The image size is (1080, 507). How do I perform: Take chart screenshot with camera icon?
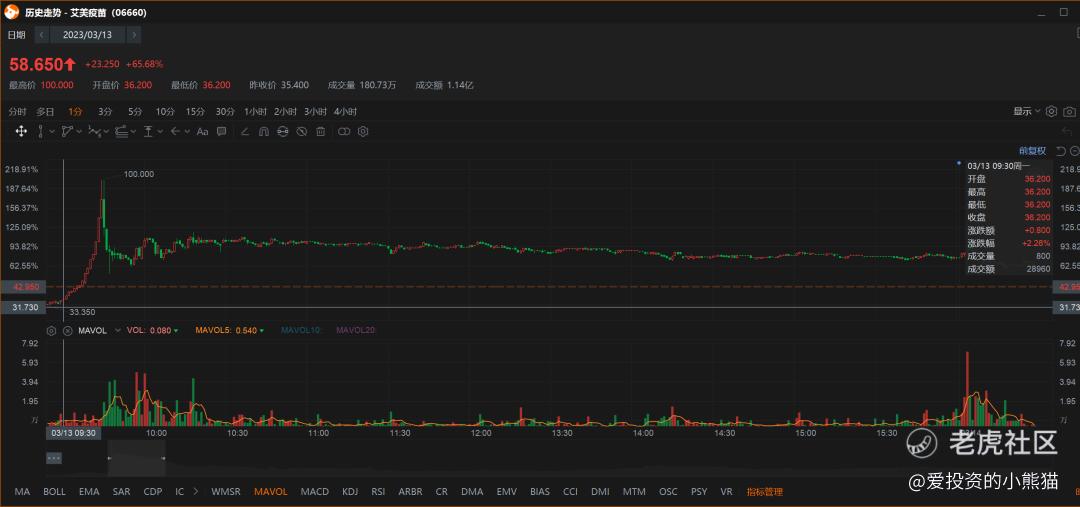coord(1069,112)
